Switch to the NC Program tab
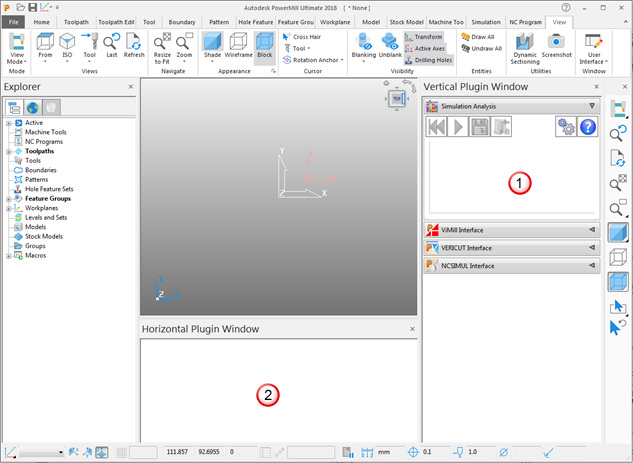Viewport: 633px width, 463px height. [525, 22]
